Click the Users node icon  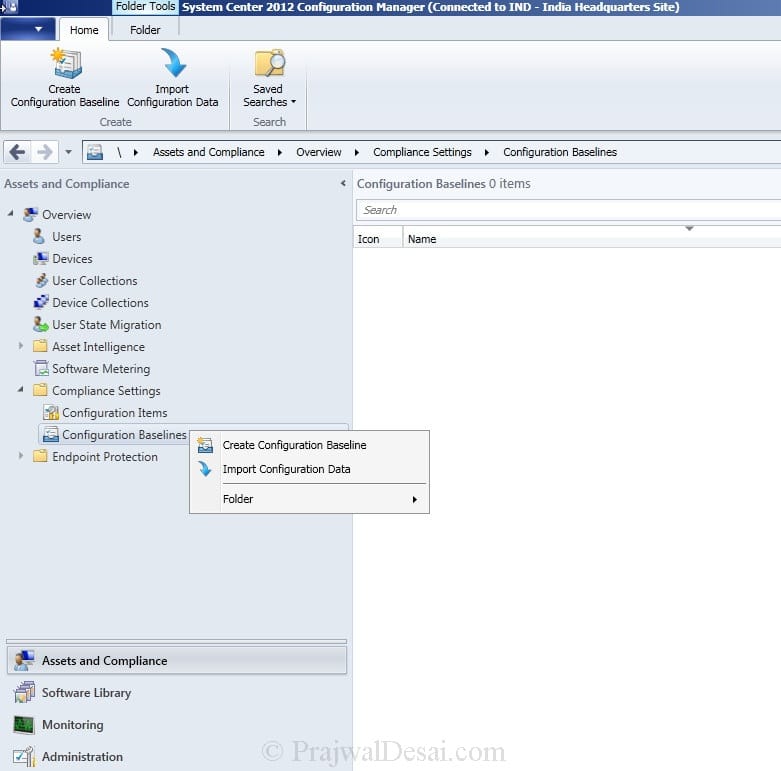[x=39, y=237]
